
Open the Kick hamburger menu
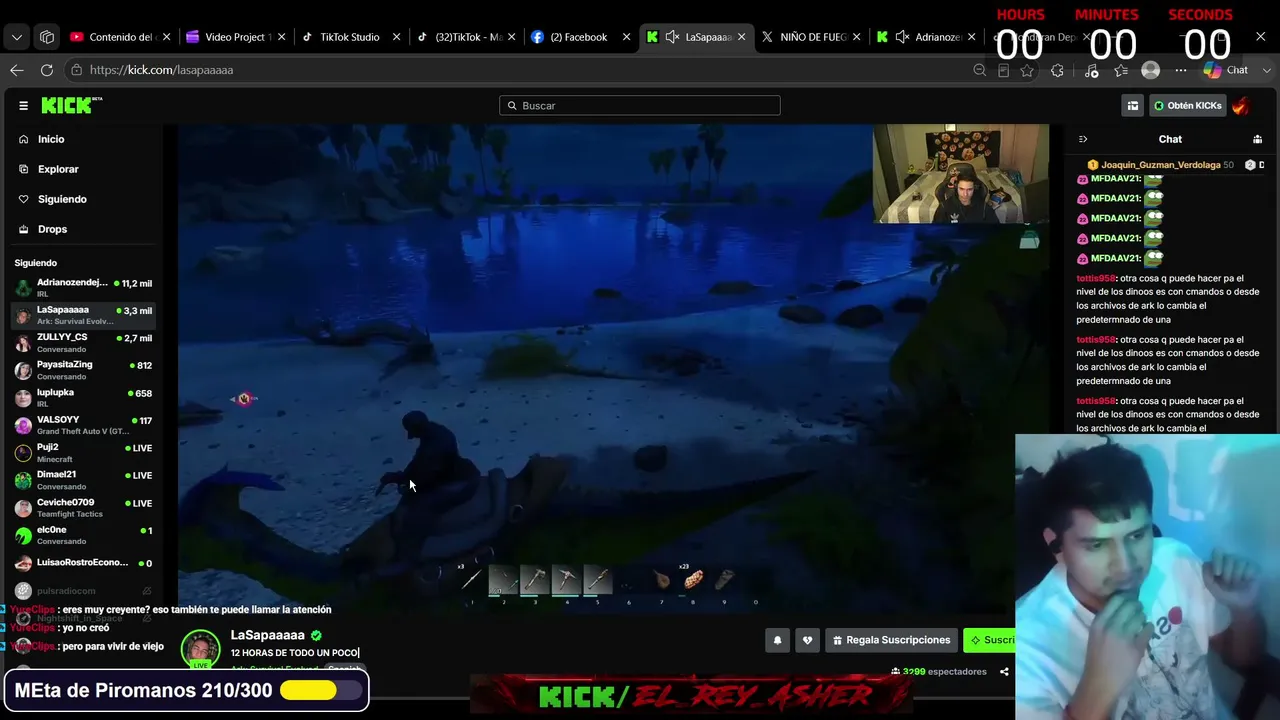(x=23, y=105)
